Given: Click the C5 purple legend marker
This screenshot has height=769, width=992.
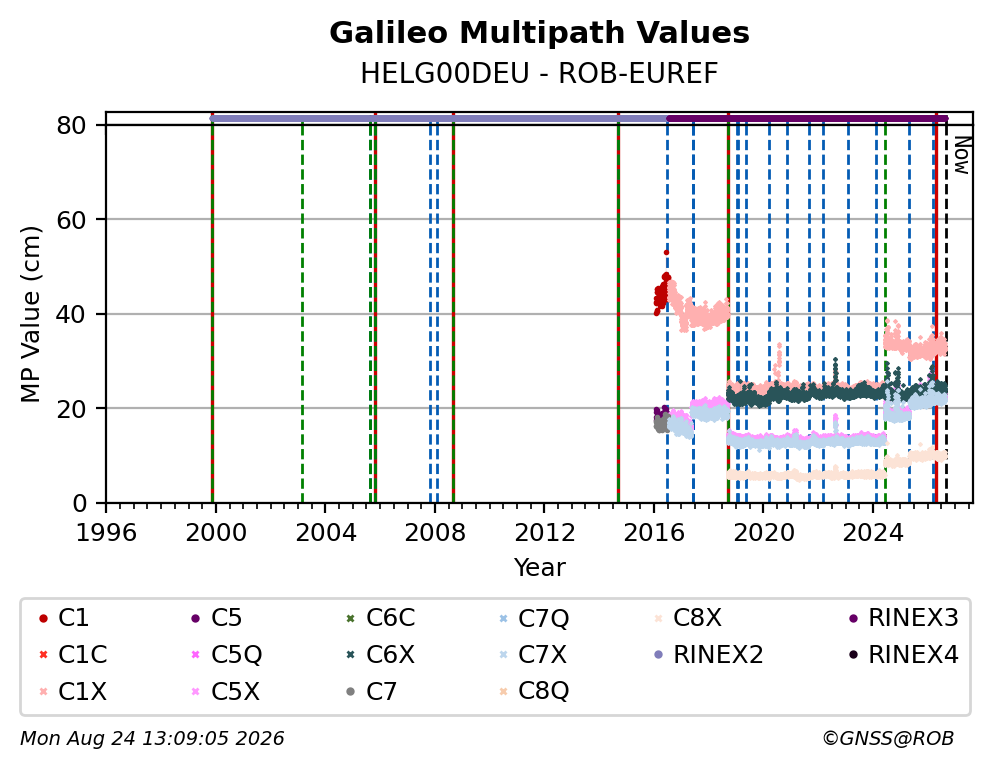Looking at the screenshot, I should (195, 618).
